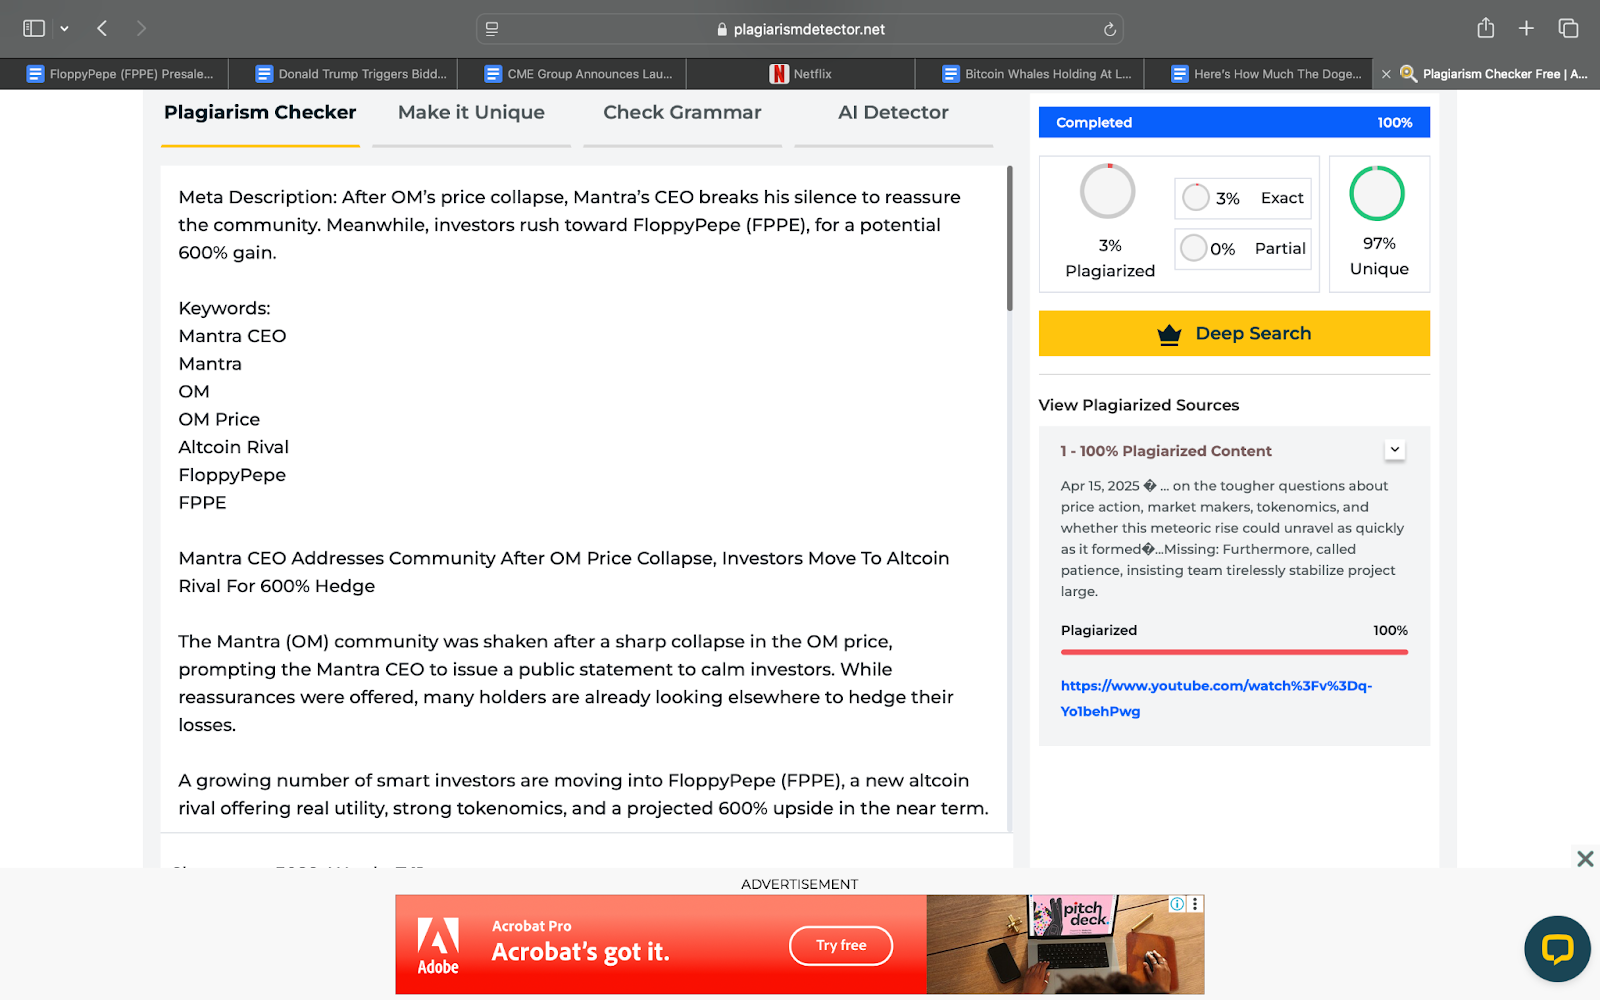The image size is (1600, 1000).
Task: Open the live chat bubble
Action: (x=1557, y=949)
